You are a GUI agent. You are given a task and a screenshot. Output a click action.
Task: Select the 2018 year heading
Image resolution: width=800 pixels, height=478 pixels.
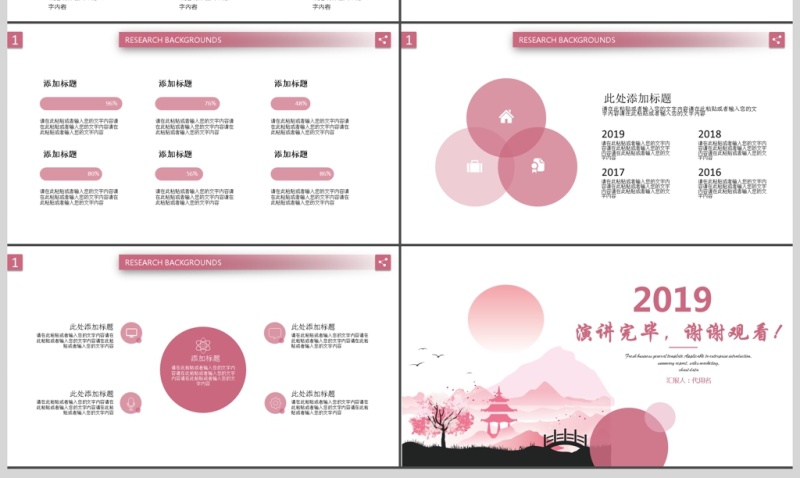pyautogui.click(x=710, y=134)
